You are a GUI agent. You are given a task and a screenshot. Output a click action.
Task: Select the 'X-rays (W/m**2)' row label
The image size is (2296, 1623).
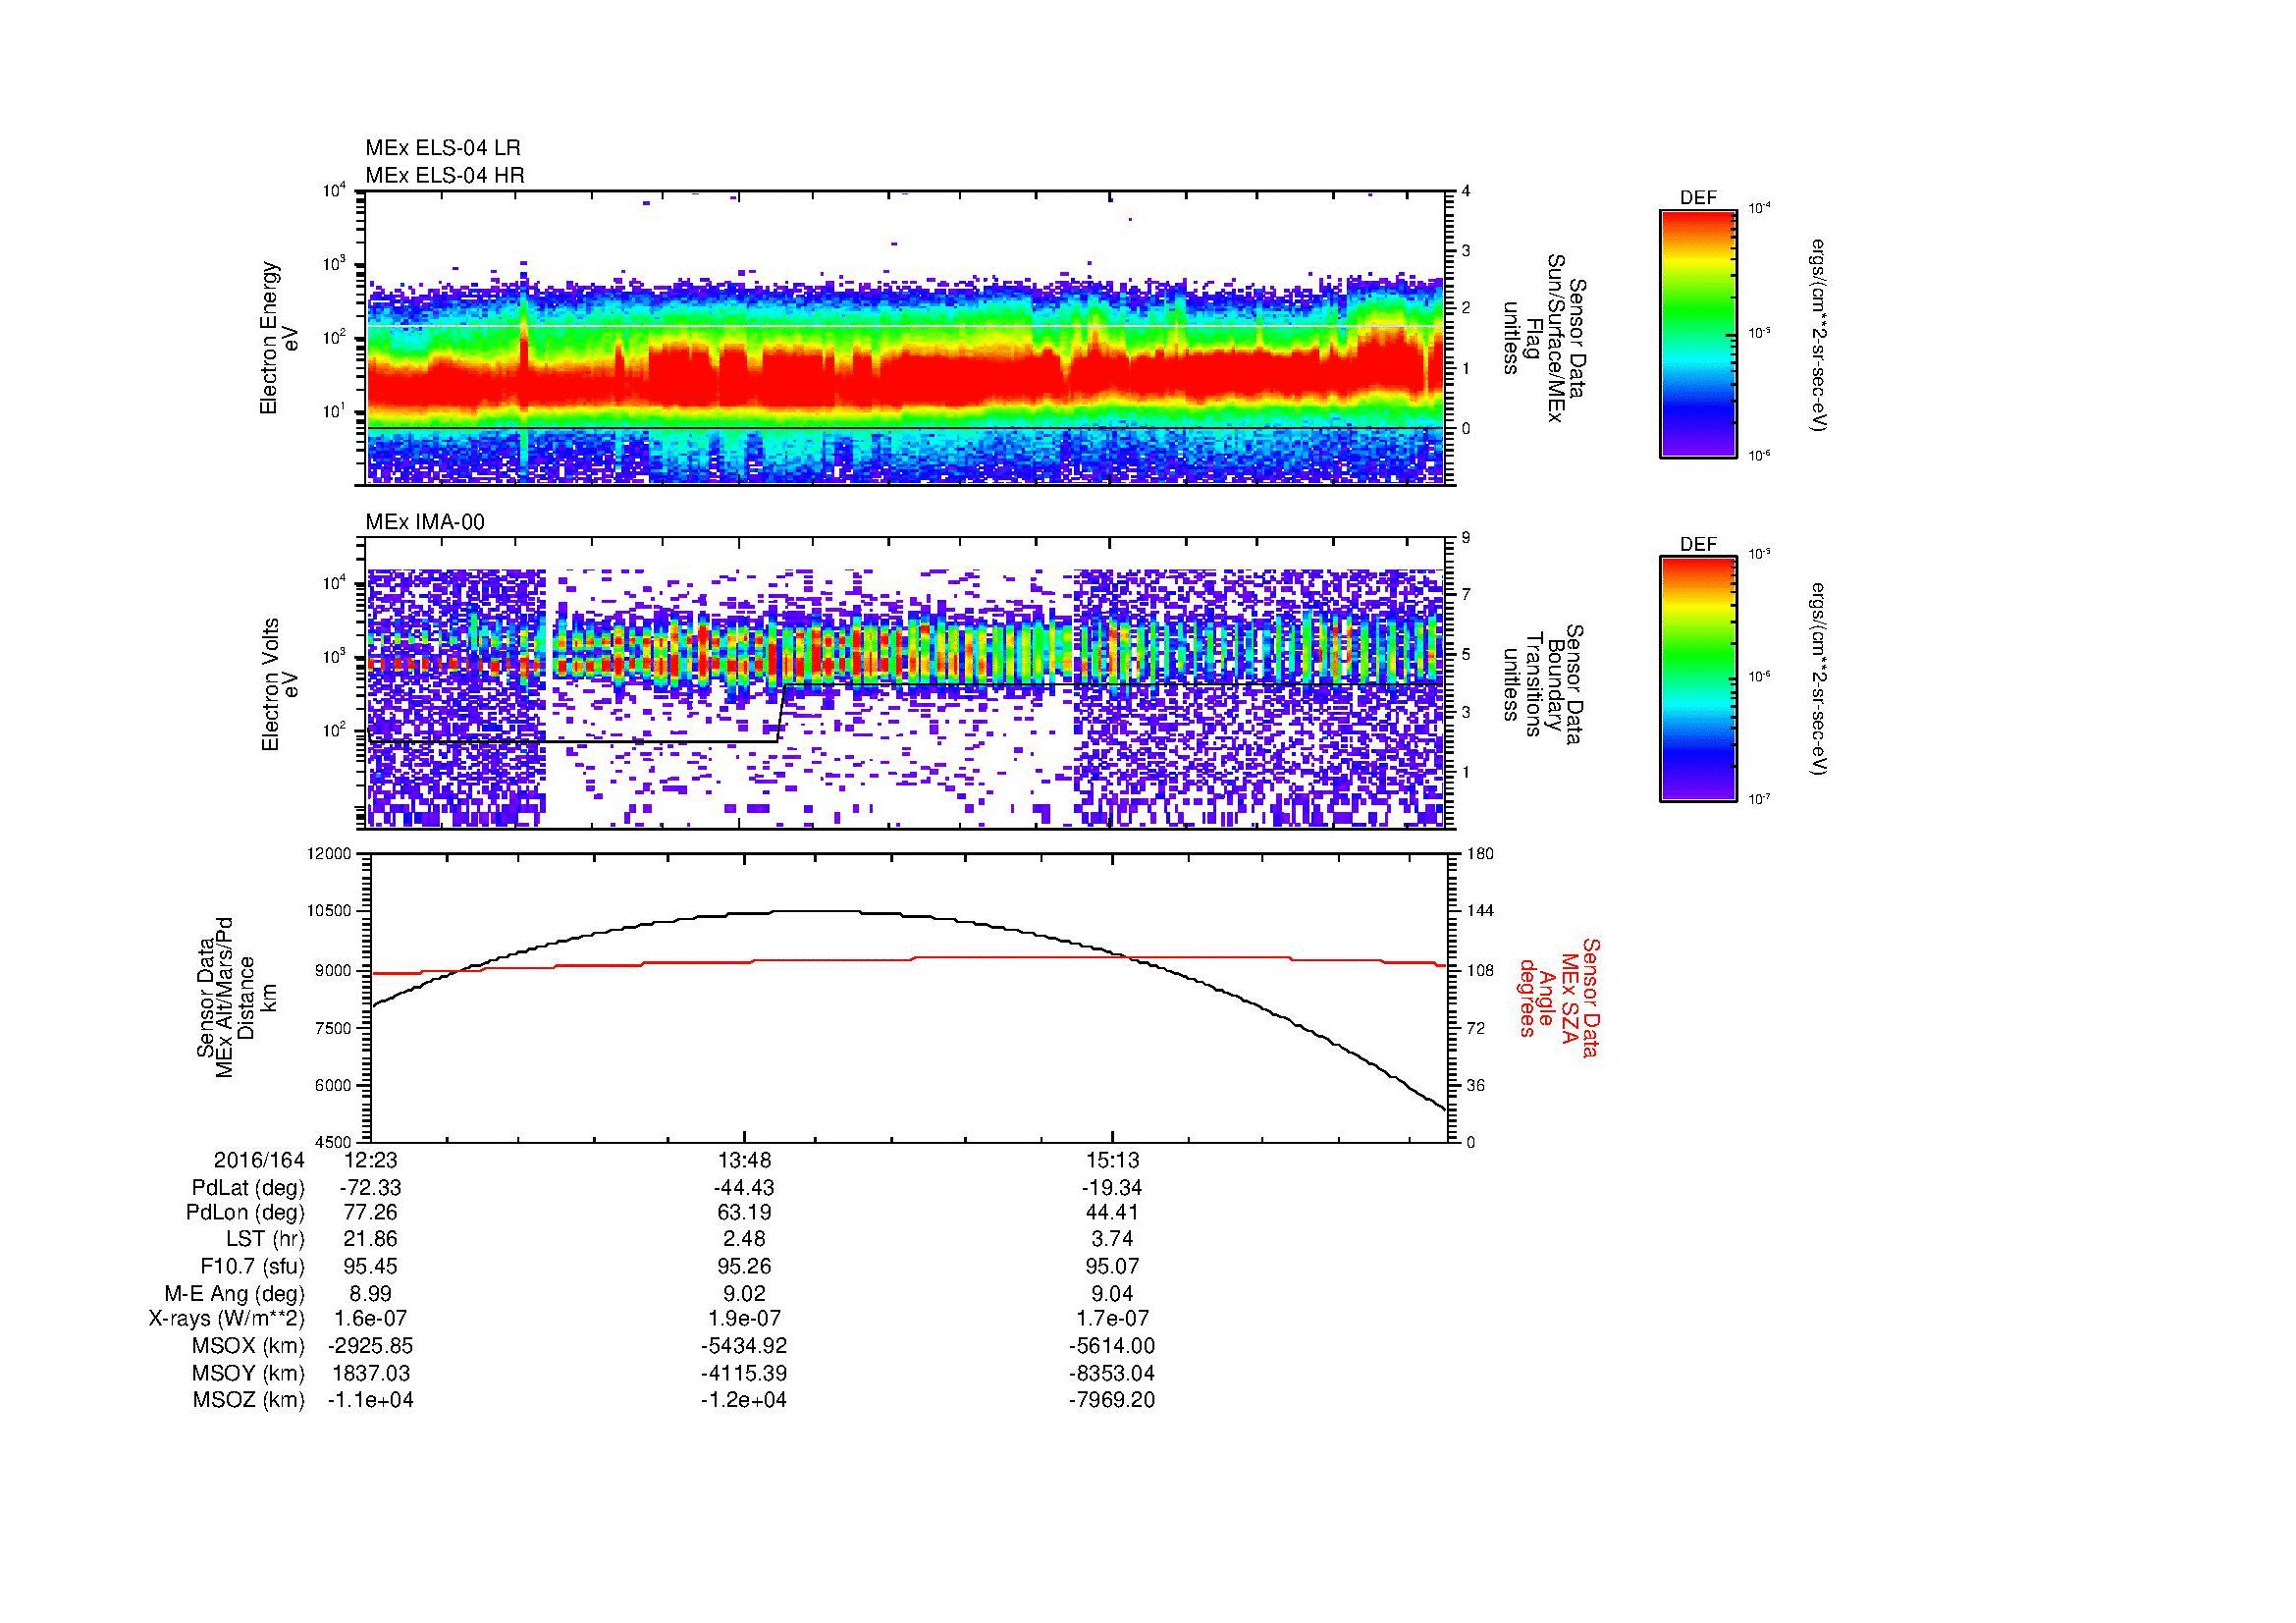pyautogui.click(x=227, y=1319)
